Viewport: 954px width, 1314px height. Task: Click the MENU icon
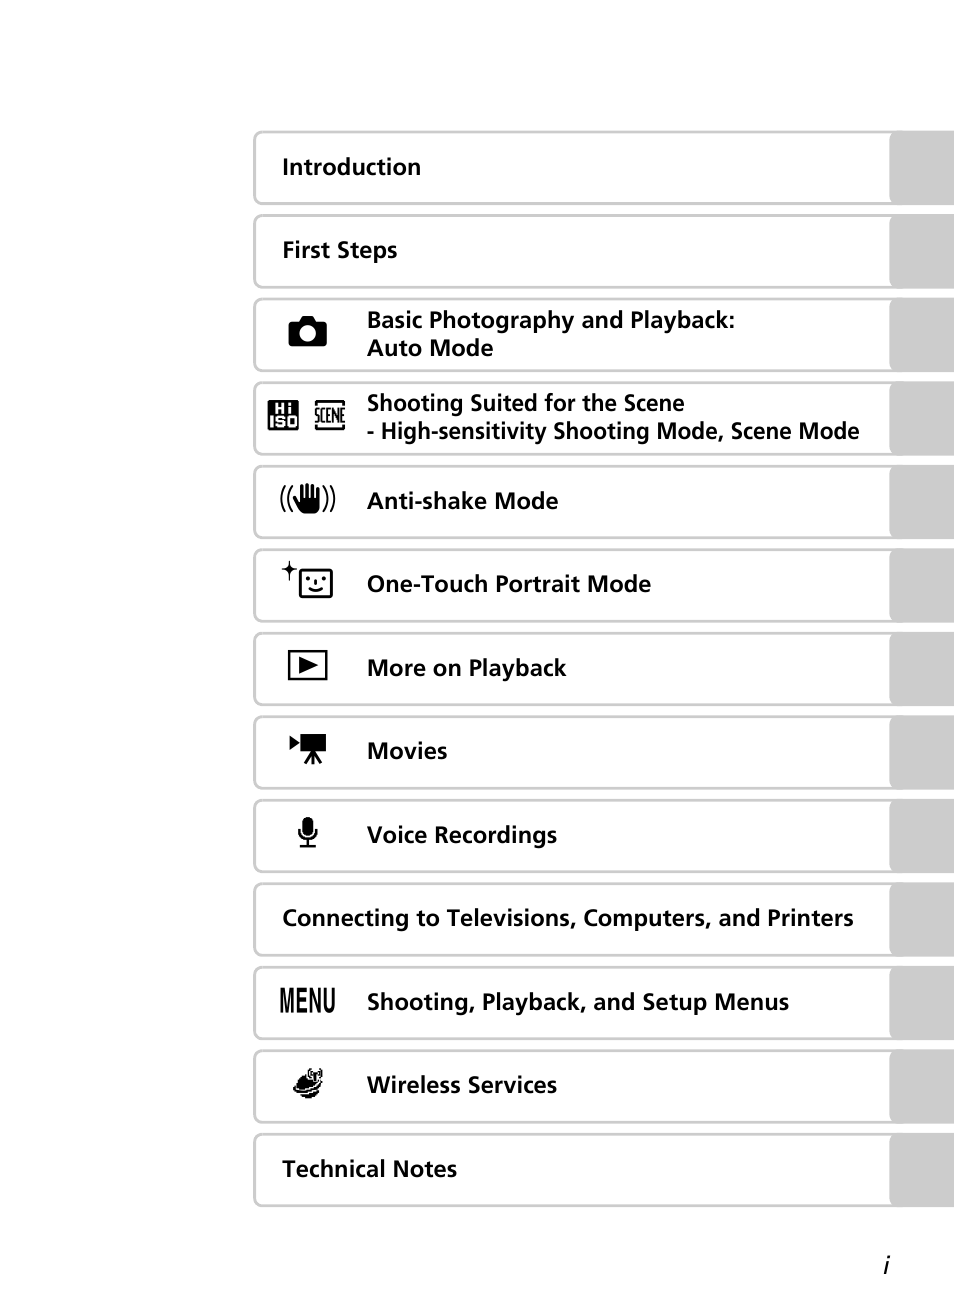(x=307, y=1000)
